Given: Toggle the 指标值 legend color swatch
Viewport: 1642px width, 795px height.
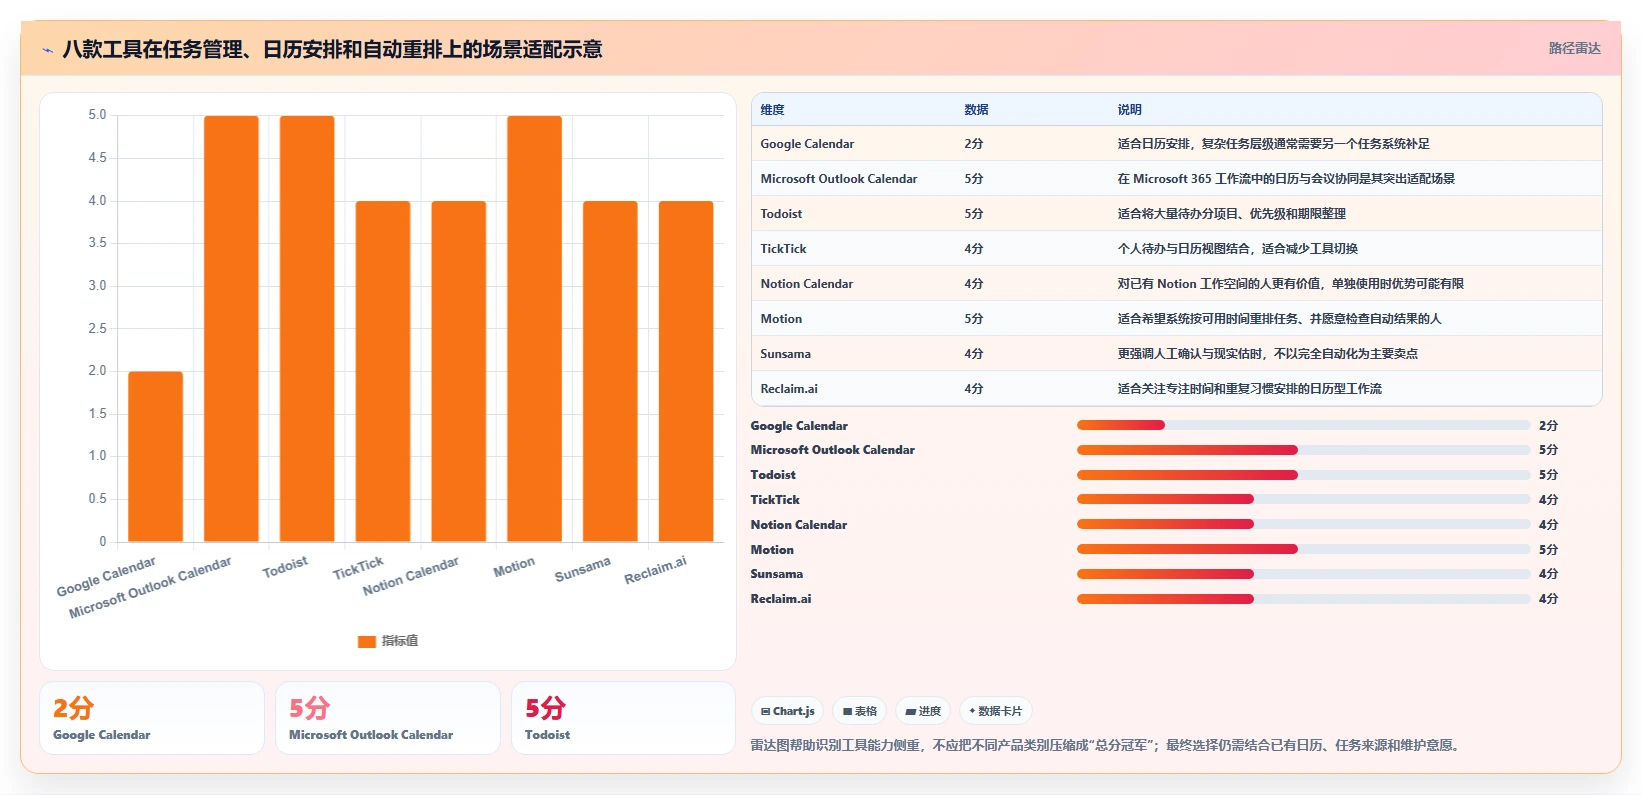Looking at the screenshot, I should point(366,641).
